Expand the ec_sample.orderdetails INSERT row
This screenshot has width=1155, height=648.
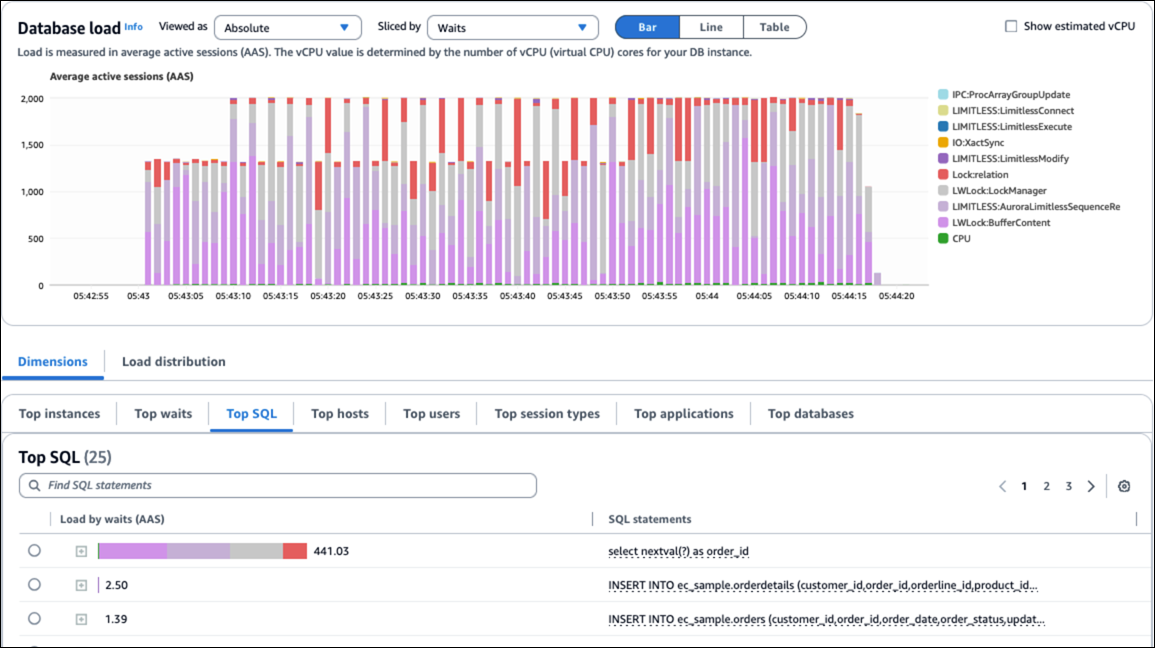80,585
